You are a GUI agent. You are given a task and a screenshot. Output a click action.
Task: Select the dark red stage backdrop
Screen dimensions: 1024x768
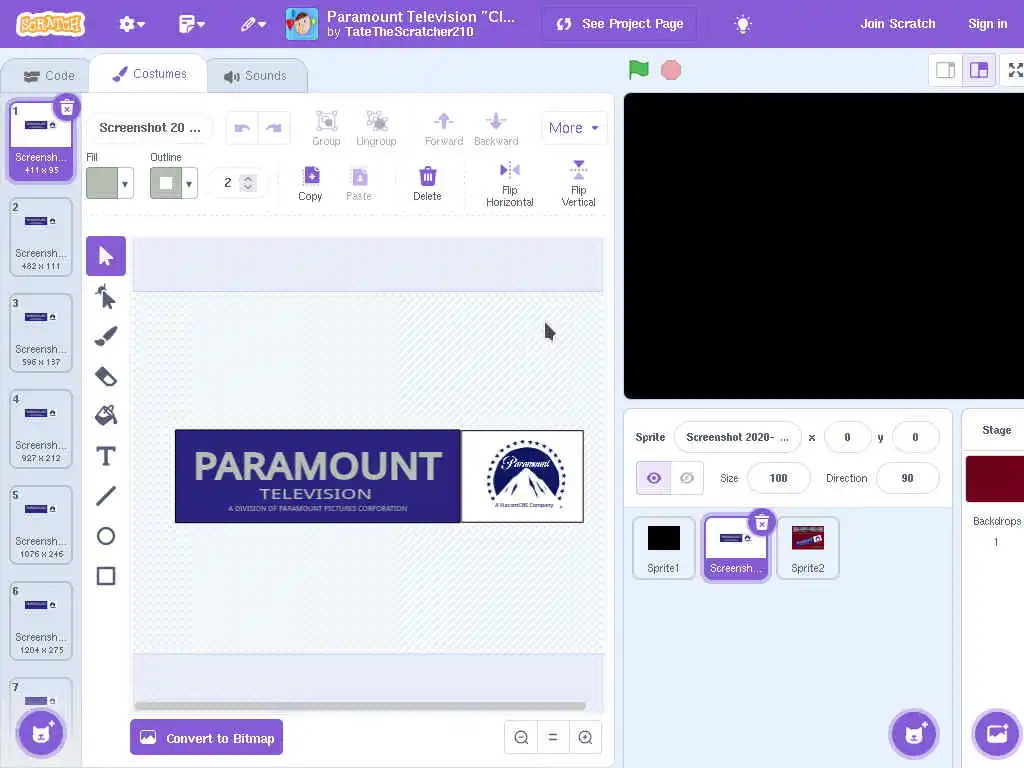(x=995, y=479)
